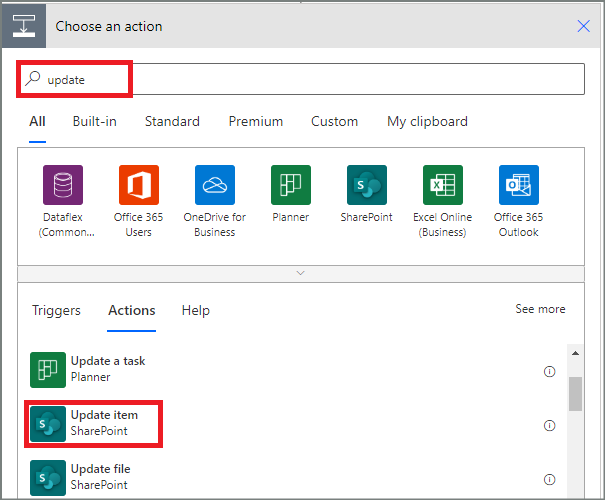Click the Excel Online (Business) label
Screen dimensions: 605x500
click(x=443, y=225)
